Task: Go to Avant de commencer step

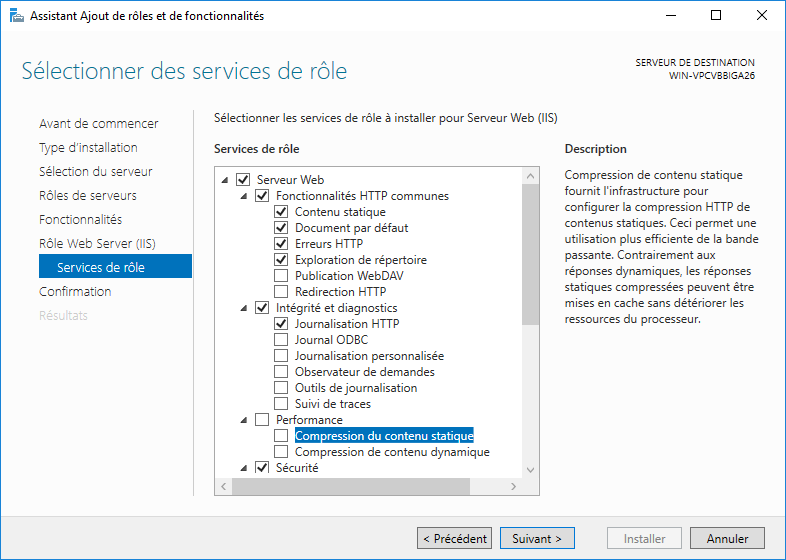Action: tap(98, 124)
